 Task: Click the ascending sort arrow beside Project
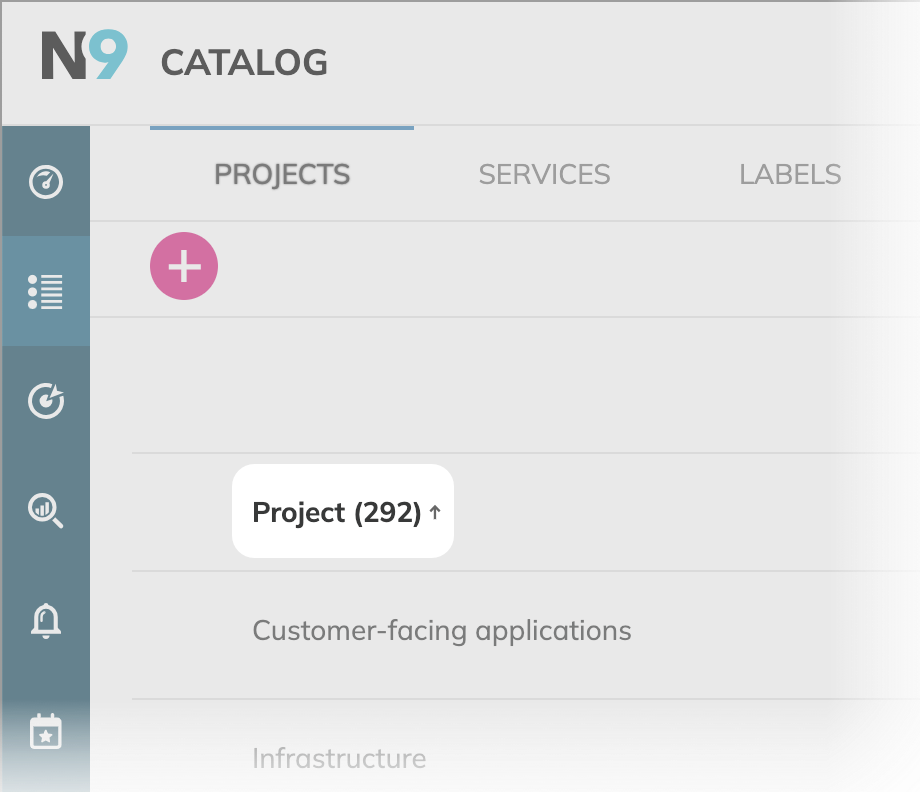click(x=435, y=513)
